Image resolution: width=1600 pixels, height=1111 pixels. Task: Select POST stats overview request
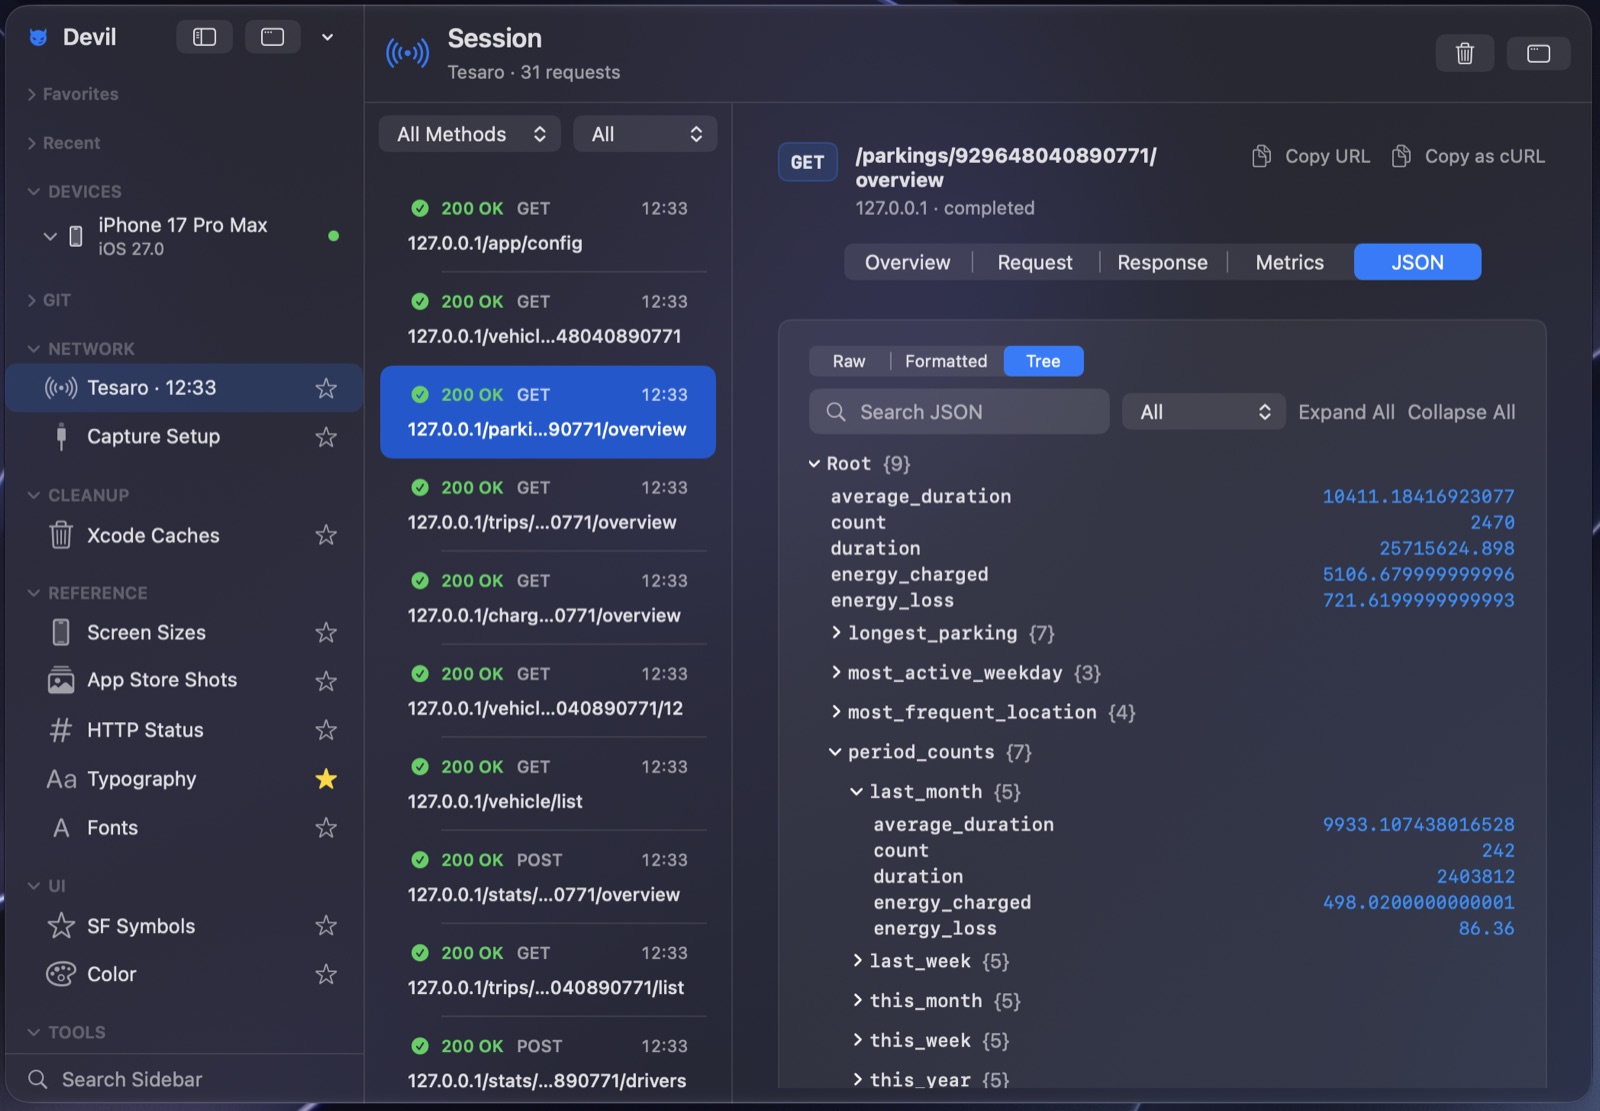click(x=548, y=877)
